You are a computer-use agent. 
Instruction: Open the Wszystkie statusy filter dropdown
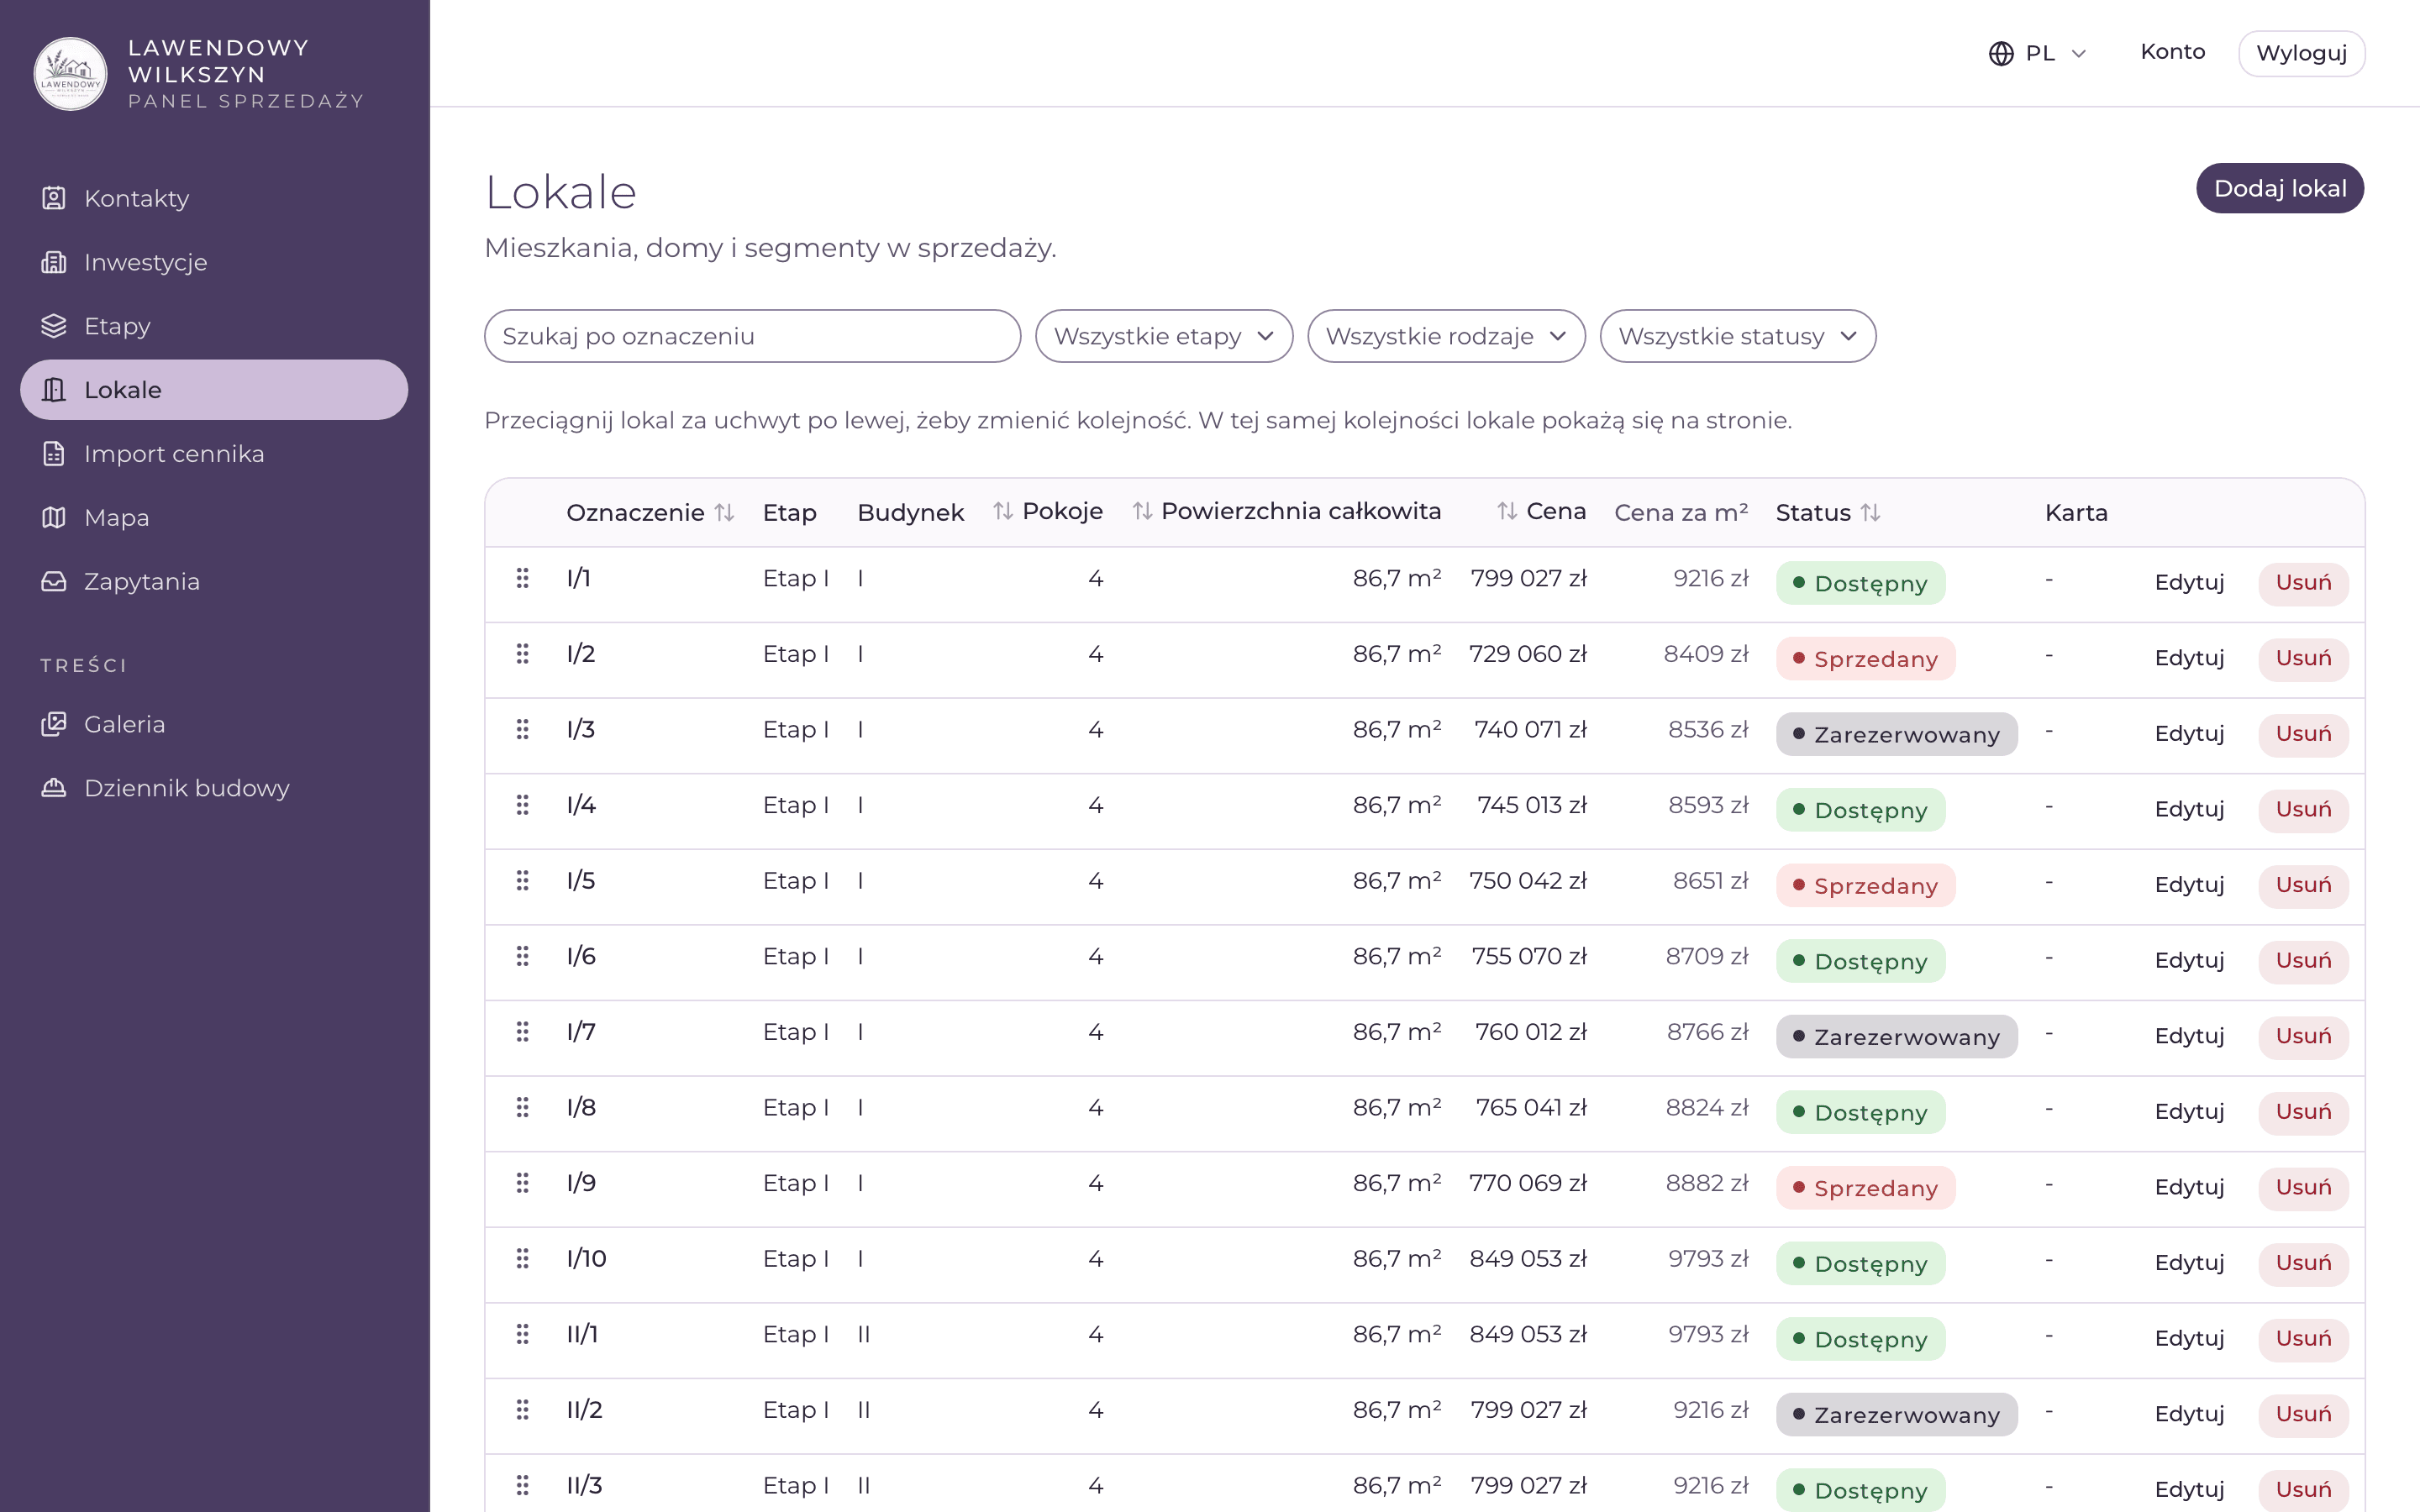coord(1738,336)
